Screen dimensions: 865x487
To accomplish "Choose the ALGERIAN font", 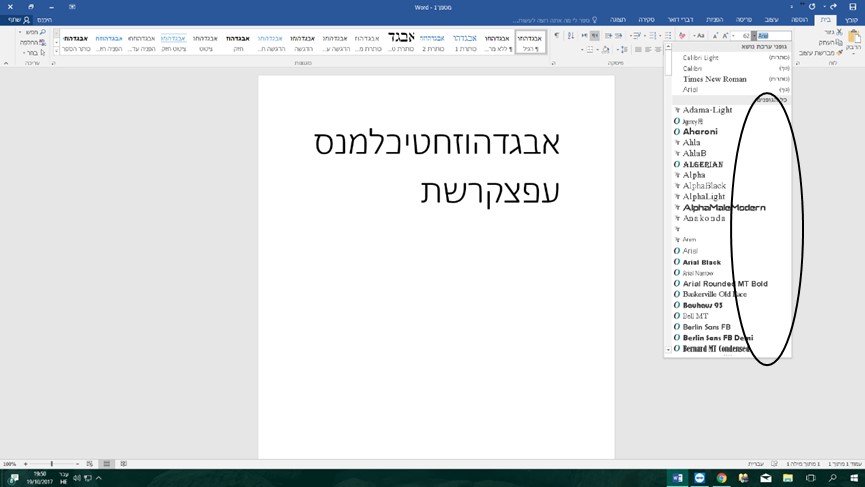I will tap(703, 164).
